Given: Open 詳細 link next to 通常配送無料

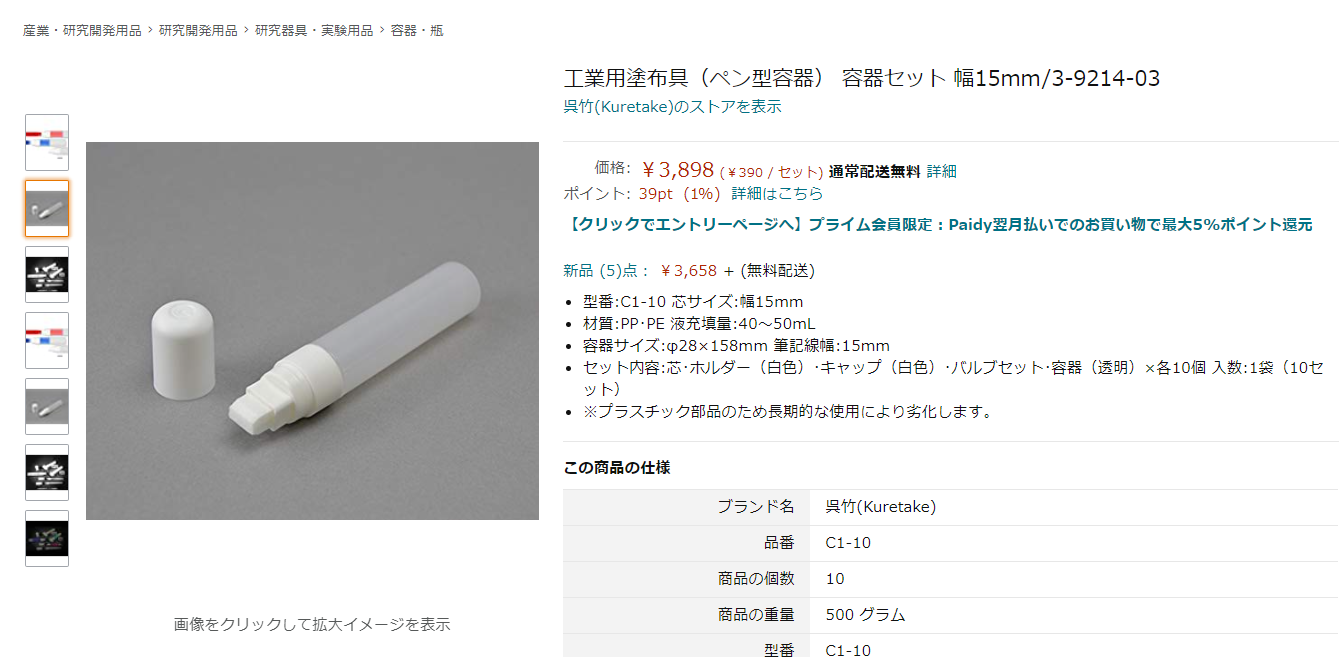Looking at the screenshot, I should [x=942, y=171].
